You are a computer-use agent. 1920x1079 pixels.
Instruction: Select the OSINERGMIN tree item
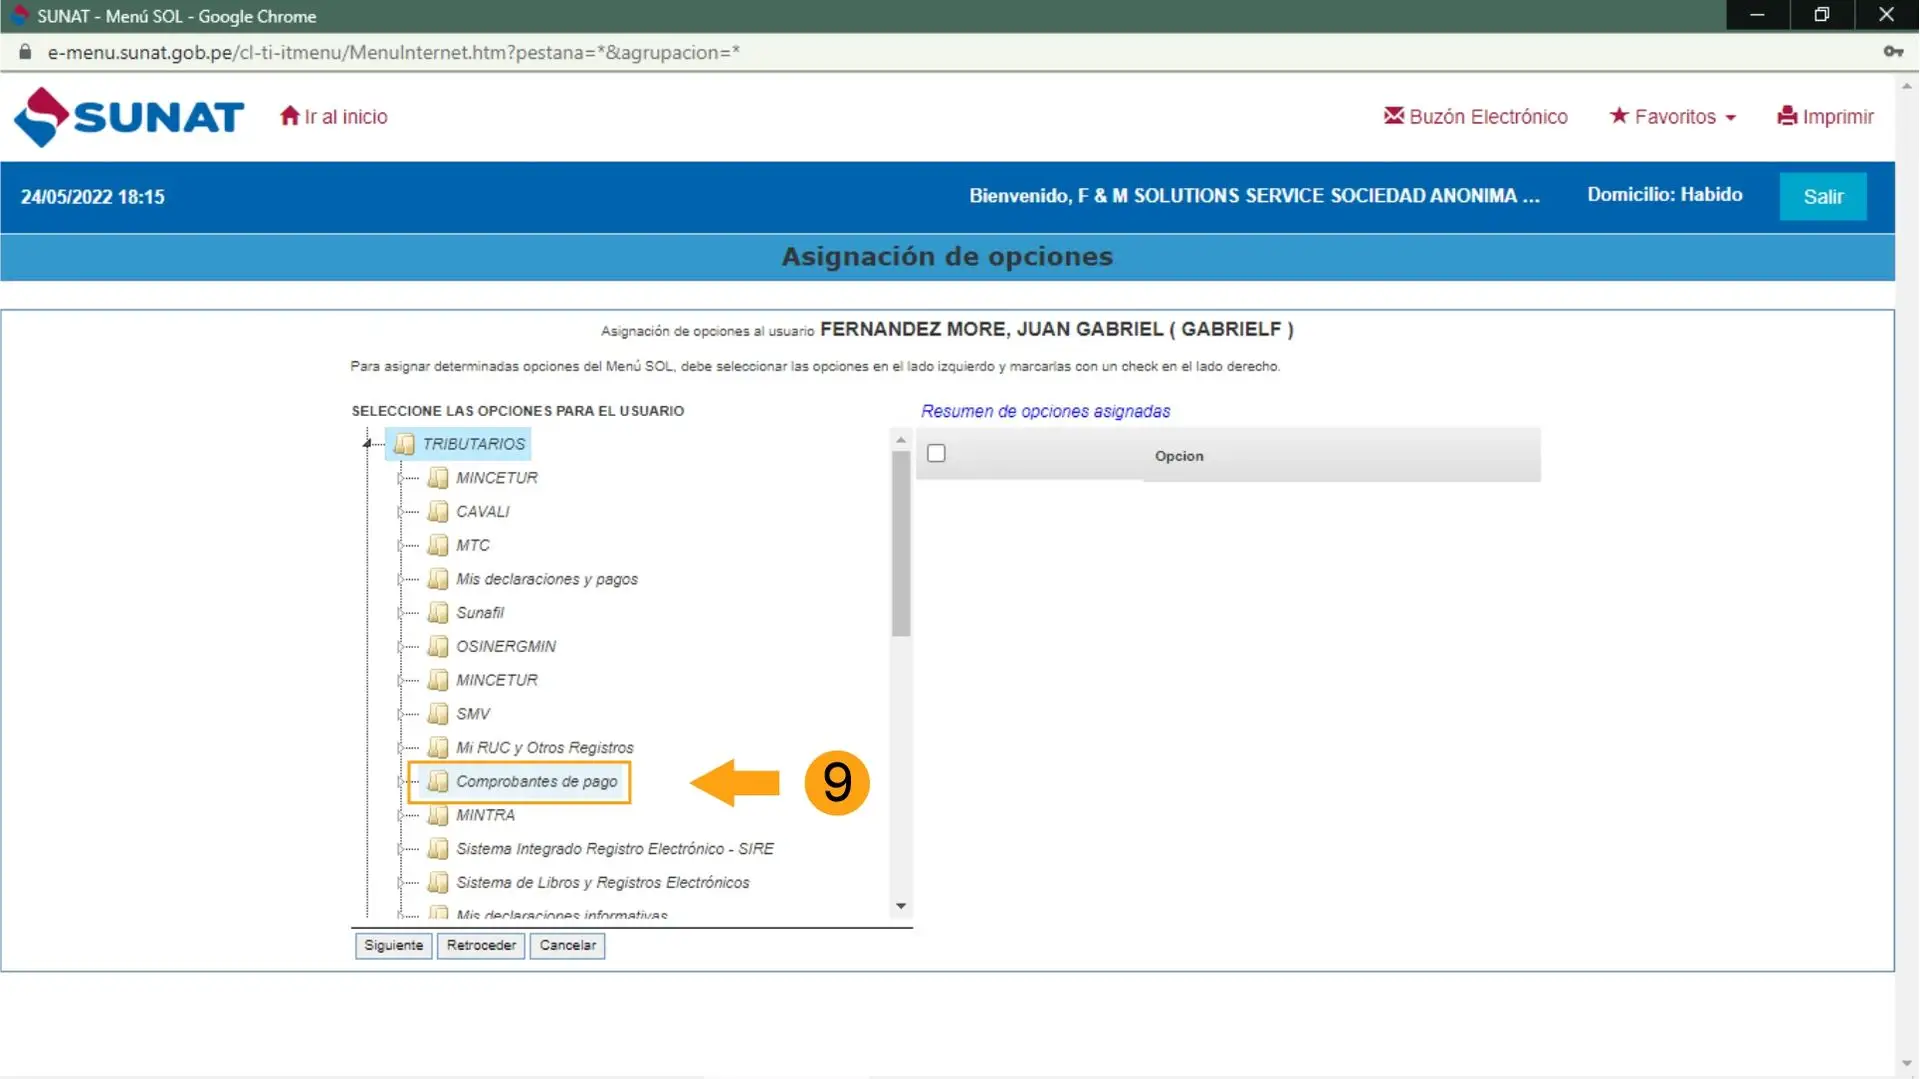(x=506, y=647)
